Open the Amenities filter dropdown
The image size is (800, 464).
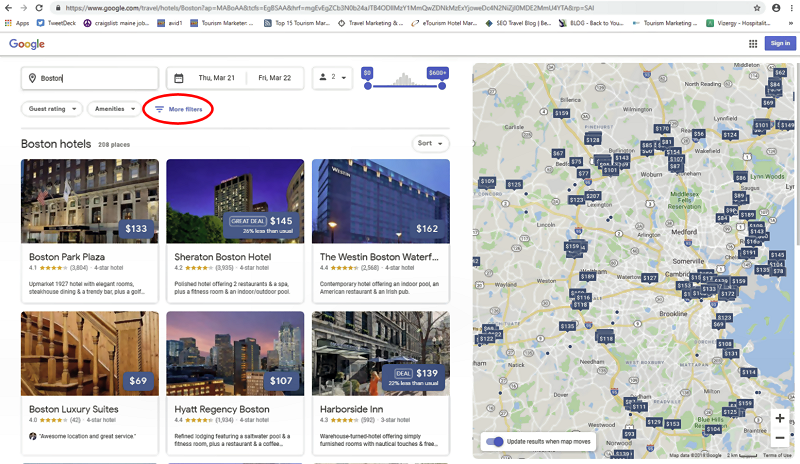coord(114,109)
